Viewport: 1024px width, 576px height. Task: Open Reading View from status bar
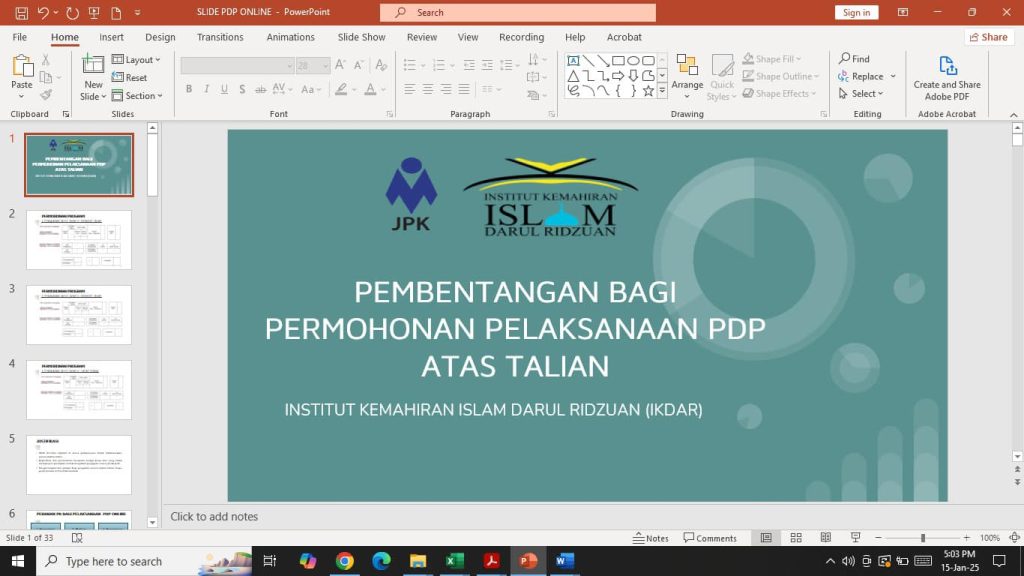tap(825, 537)
